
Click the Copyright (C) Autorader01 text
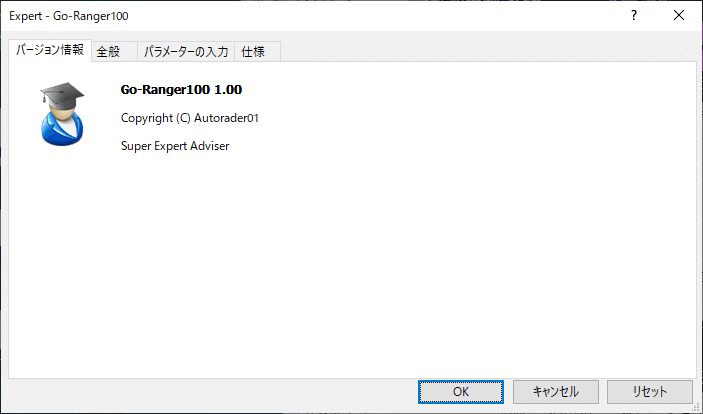pyautogui.click(x=190, y=118)
